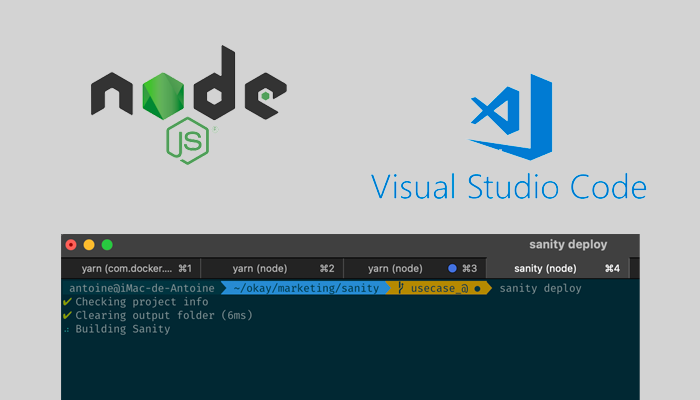Click the "Checking project info" line
The width and height of the screenshot is (700, 400).
(x=142, y=302)
